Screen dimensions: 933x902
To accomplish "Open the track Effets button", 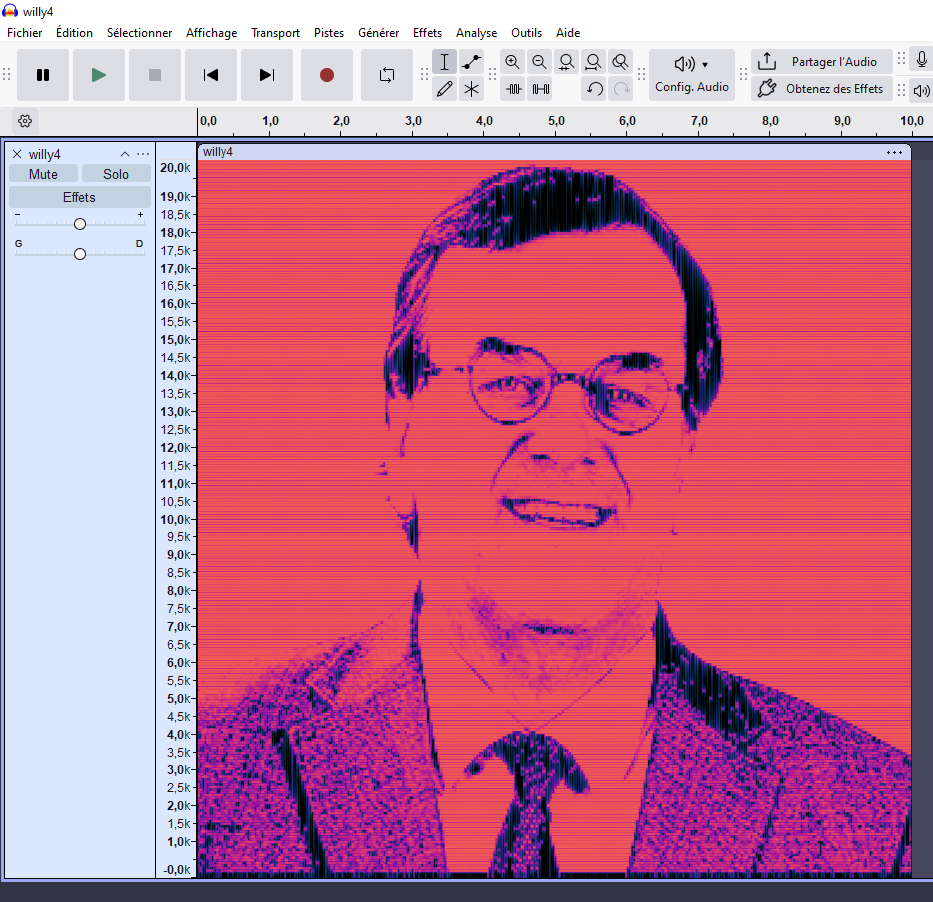I will [x=79, y=197].
